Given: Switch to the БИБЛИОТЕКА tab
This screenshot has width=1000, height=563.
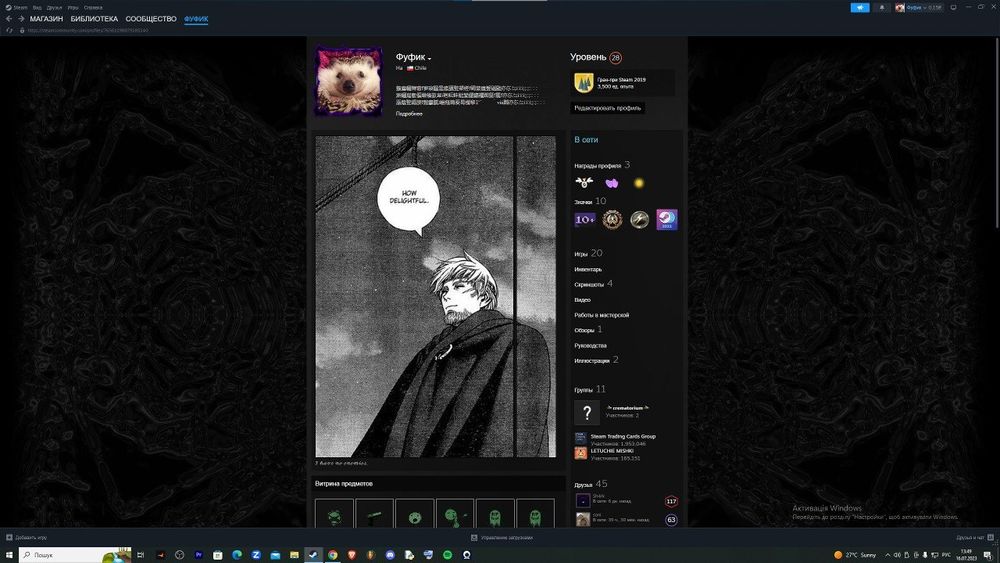Looking at the screenshot, I should pos(94,19).
